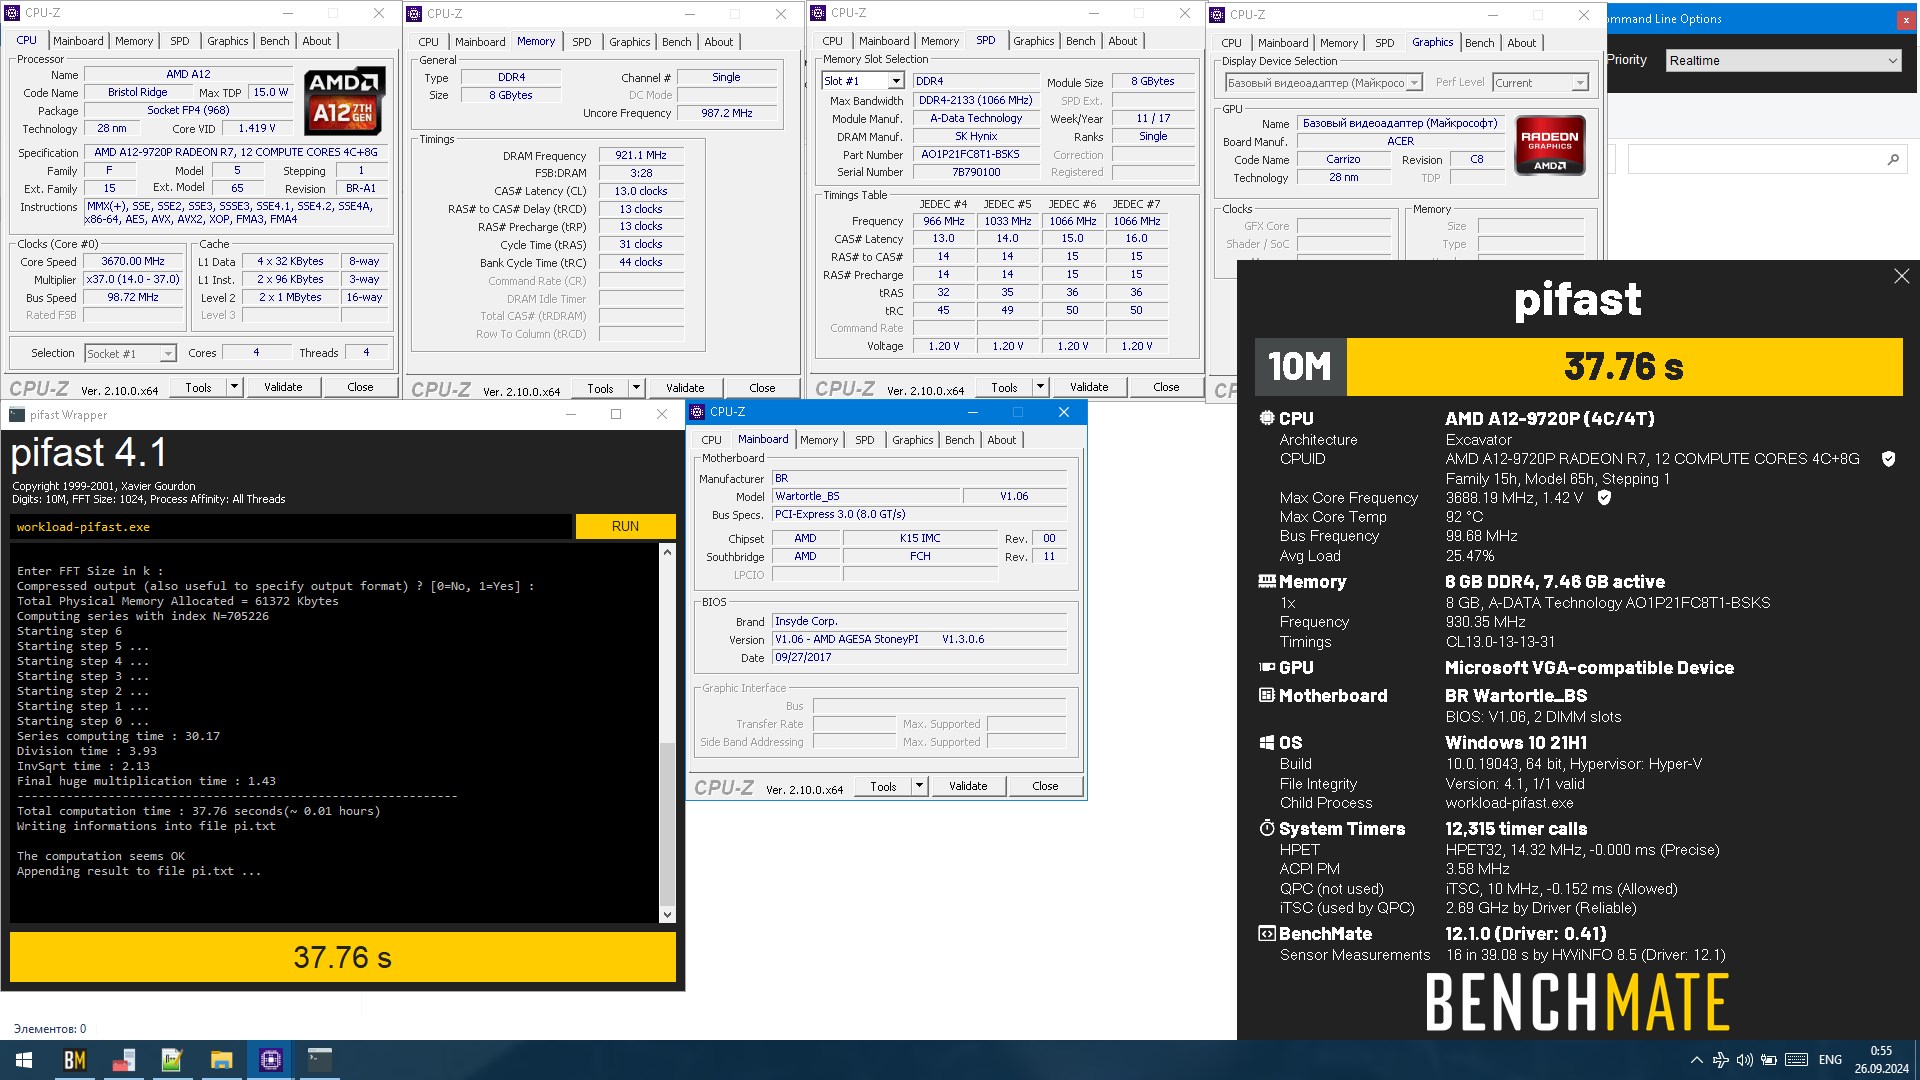Expand Tools arrow in Mainboard tab window
Screen dimensions: 1920x1080
tap(919, 786)
